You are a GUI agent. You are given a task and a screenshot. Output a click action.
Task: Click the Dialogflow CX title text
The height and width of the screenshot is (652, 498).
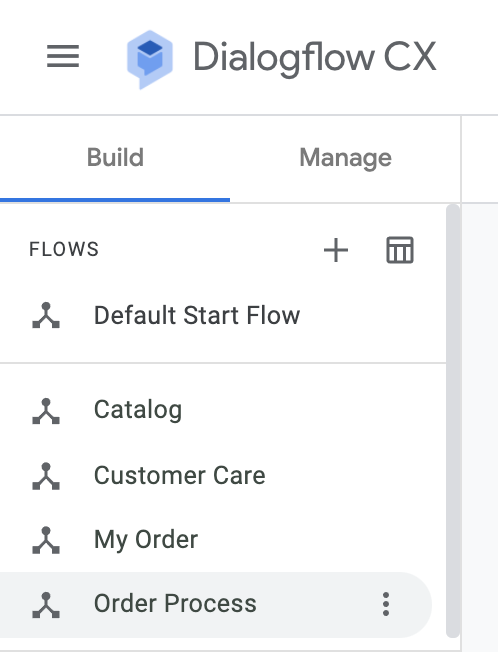pos(315,57)
